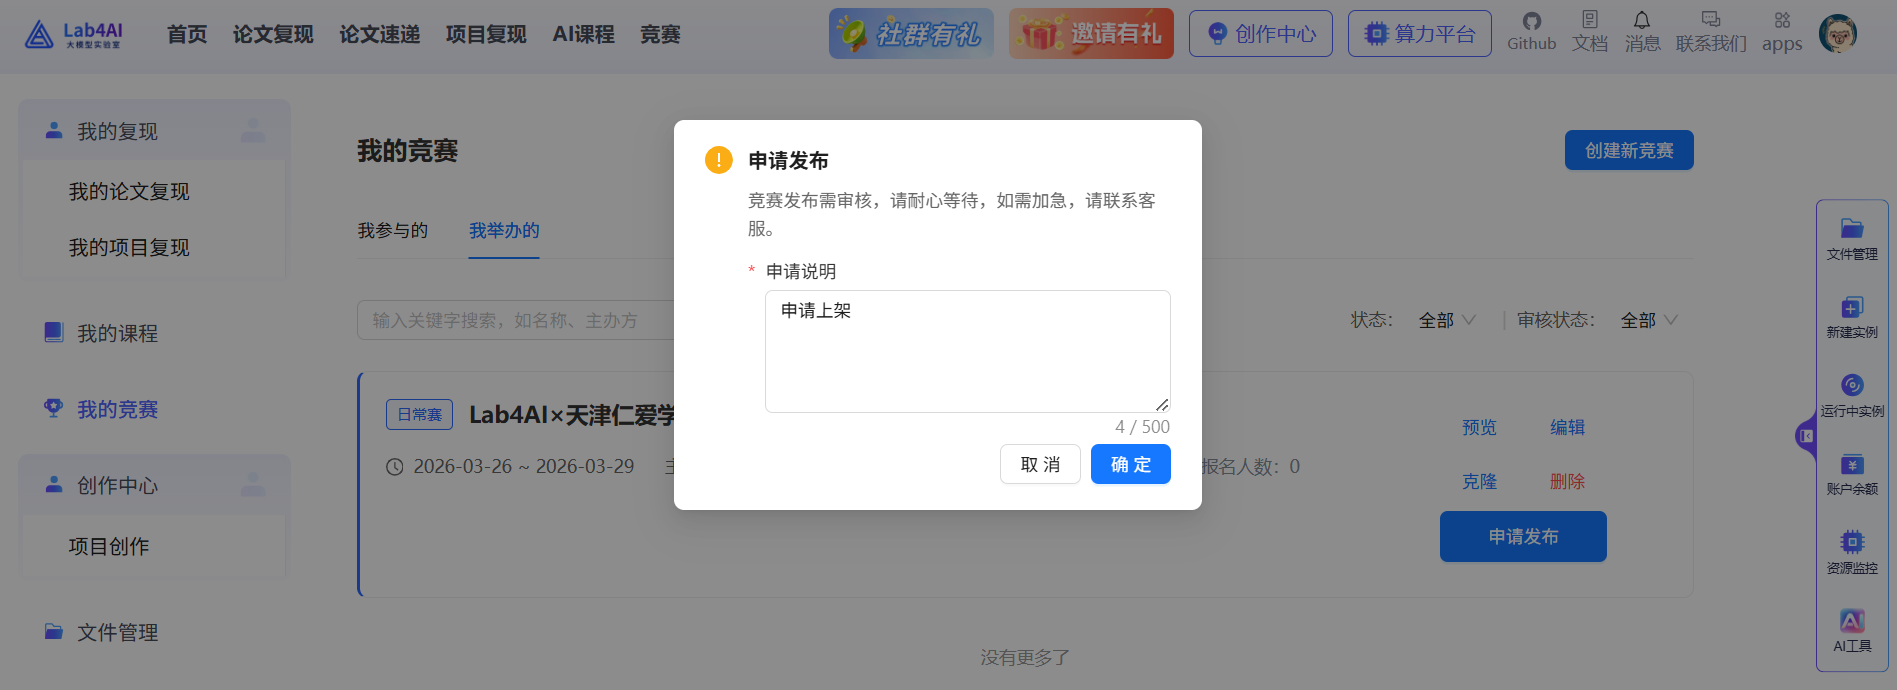Open 项目创作 in the sidebar
The image size is (1897, 690).
click(109, 546)
